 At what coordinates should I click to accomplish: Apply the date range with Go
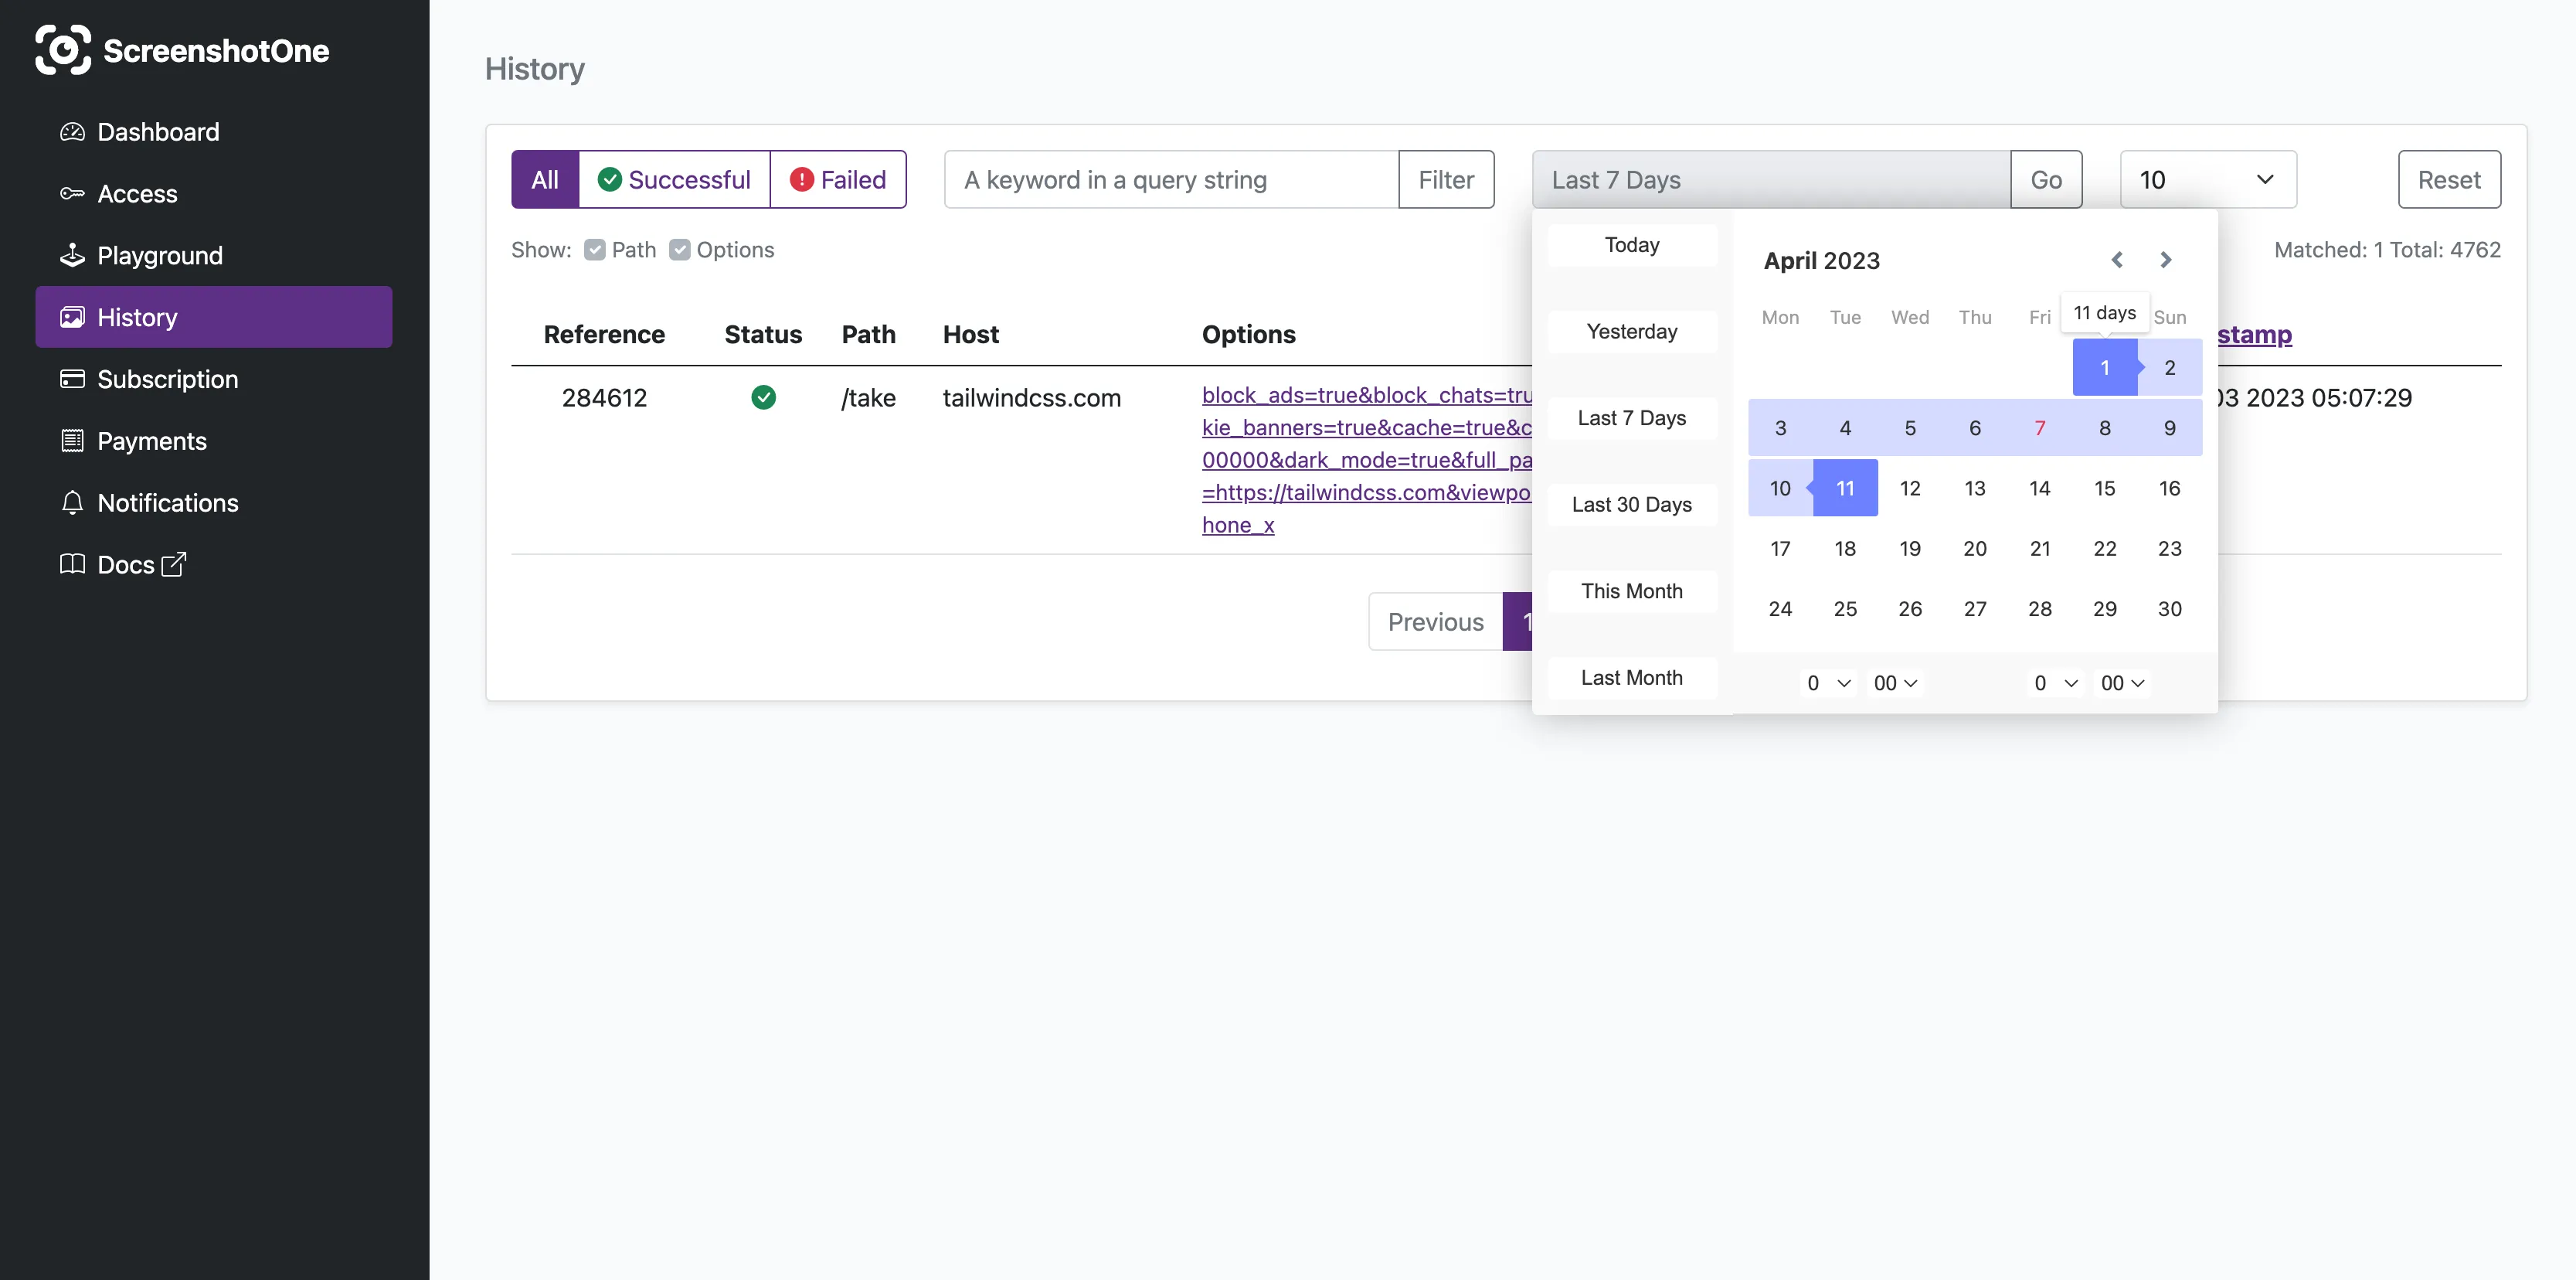pos(2046,179)
